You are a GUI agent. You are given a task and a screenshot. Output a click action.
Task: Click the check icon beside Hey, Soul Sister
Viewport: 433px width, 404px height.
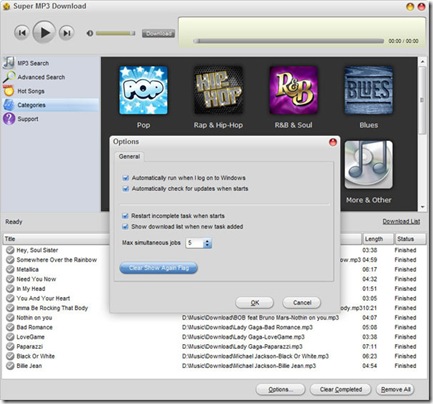pos(10,250)
